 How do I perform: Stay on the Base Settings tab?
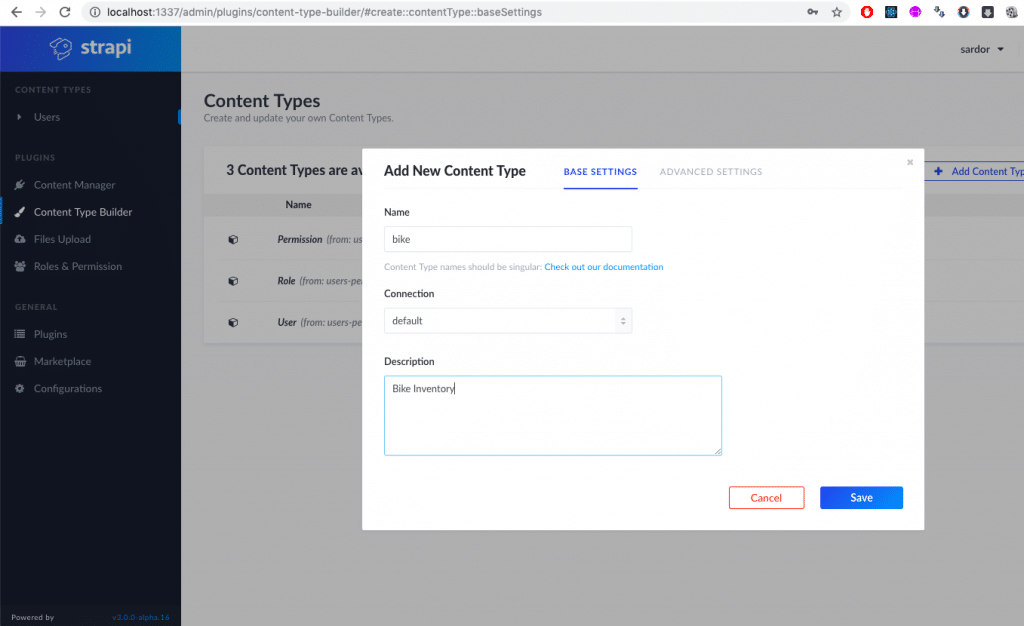(x=600, y=172)
